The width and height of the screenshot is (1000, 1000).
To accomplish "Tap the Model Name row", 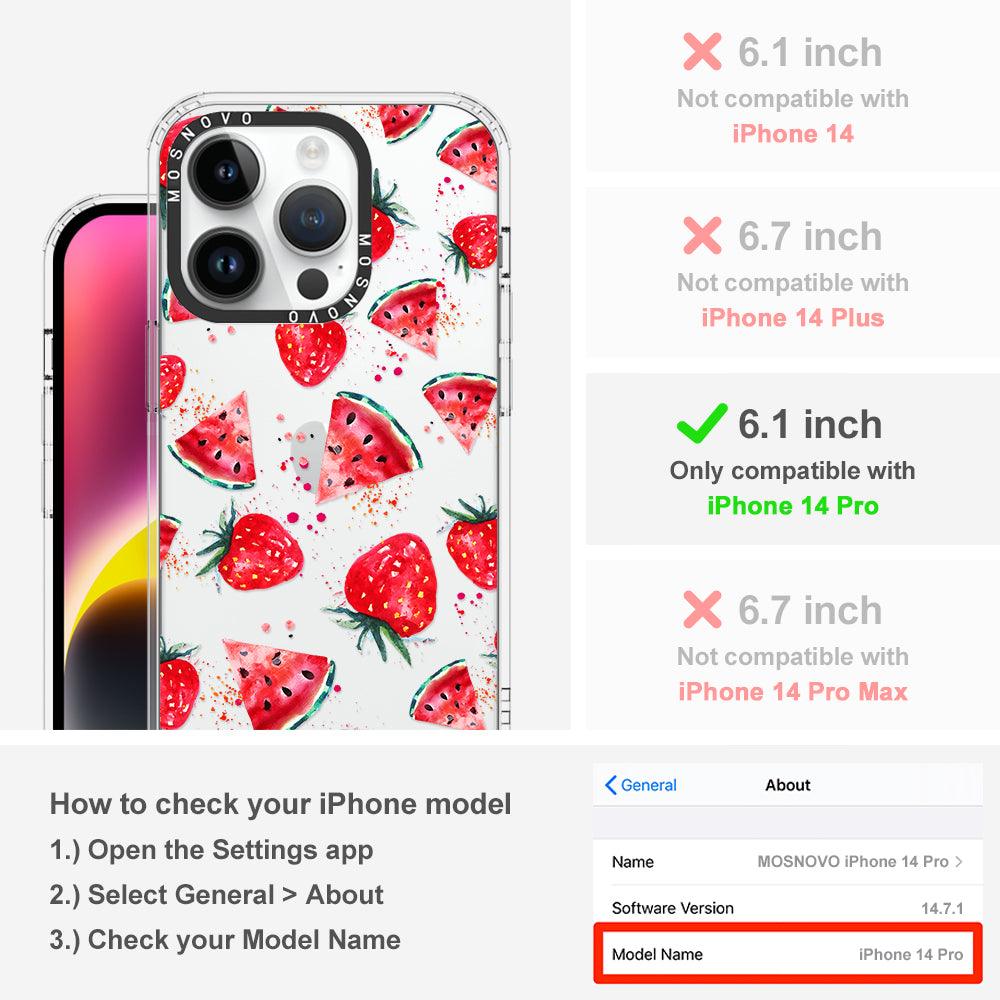I will 788,954.
